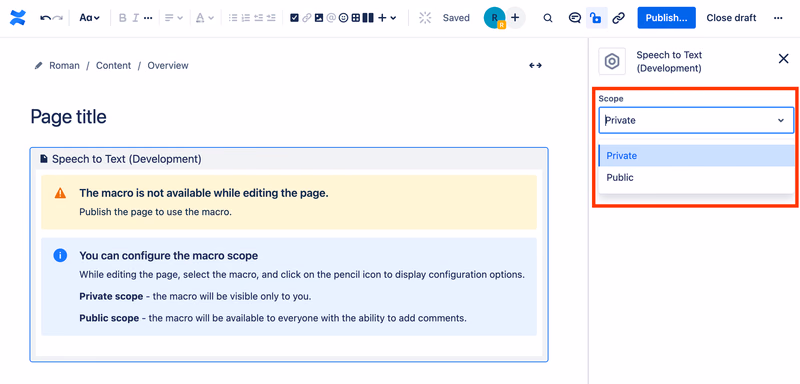Image resolution: width=800 pixels, height=384 pixels.
Task: Click the Private scope description line
Action: [195, 296]
